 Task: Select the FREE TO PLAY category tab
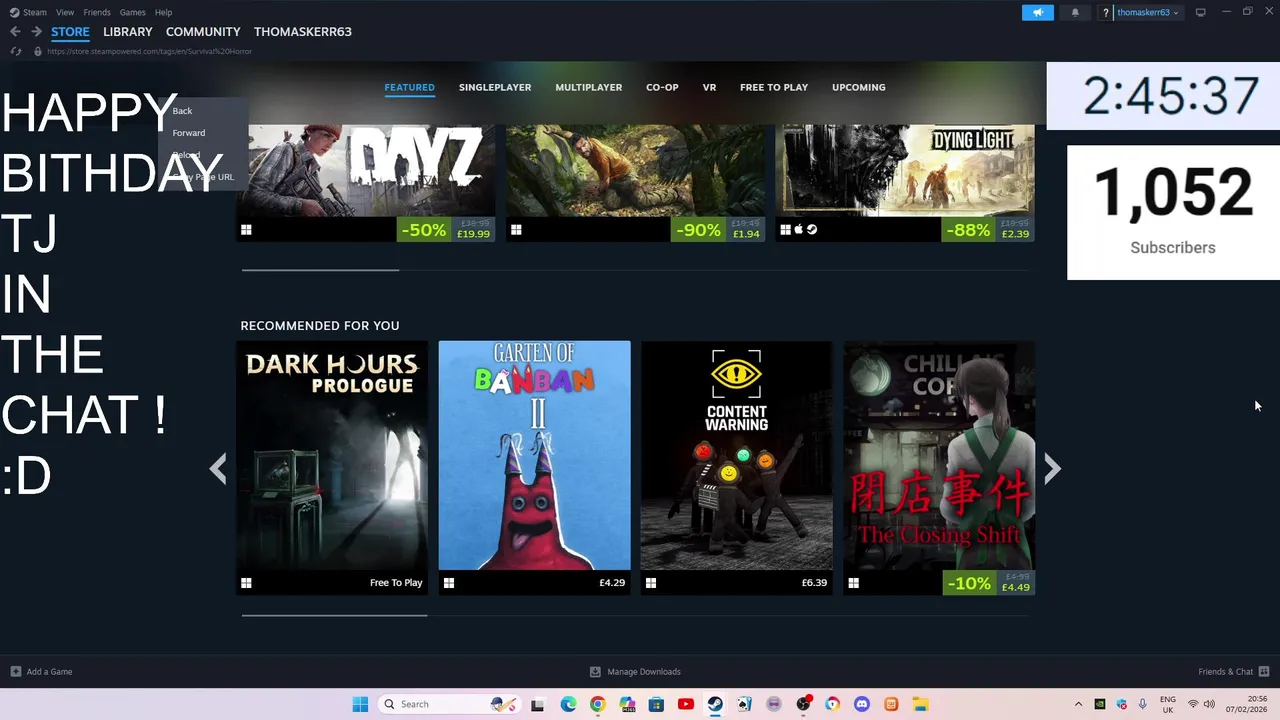pos(774,87)
